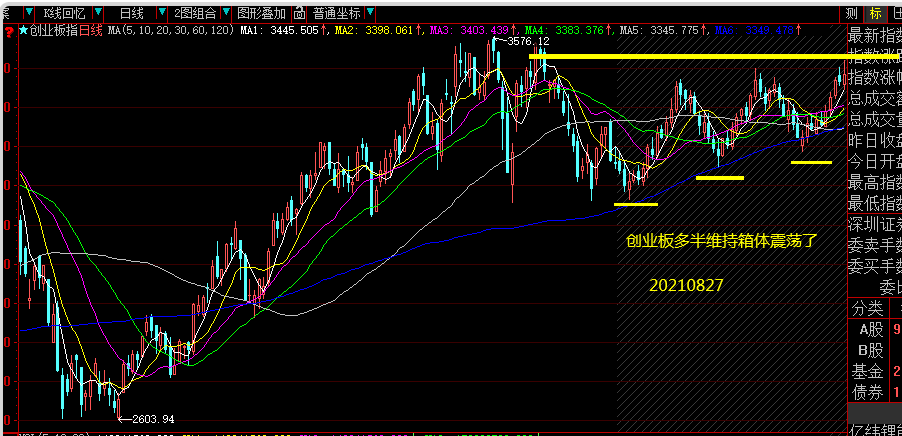Click the 债券 row in category table
This screenshot has height=436, width=902.
(874, 392)
